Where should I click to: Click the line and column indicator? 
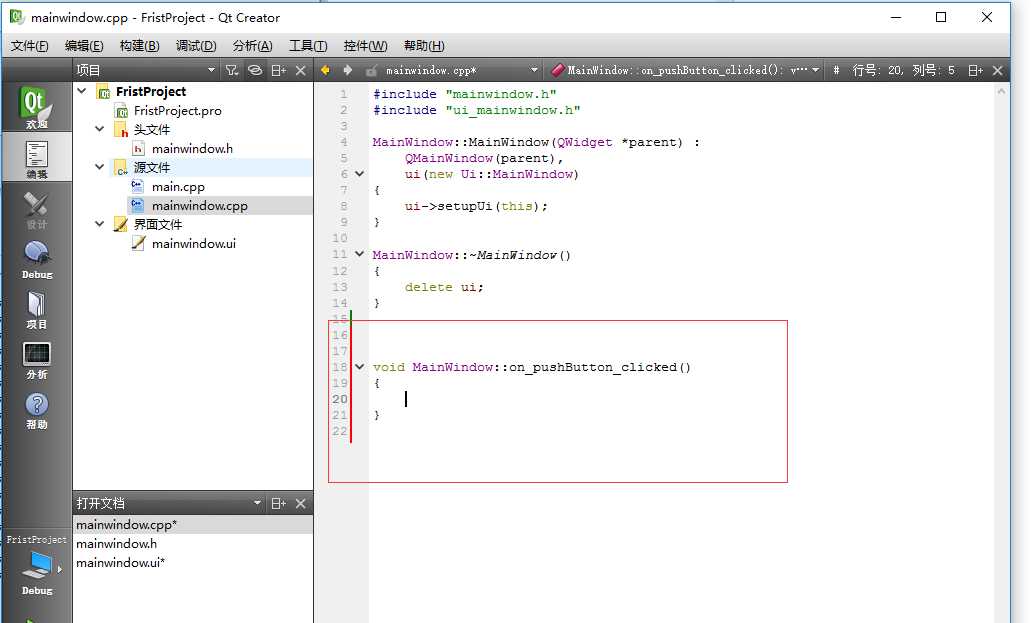coord(903,70)
